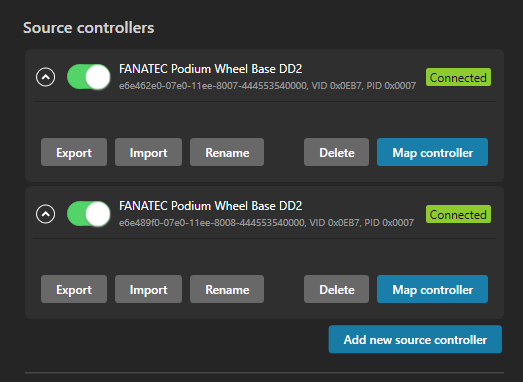Image resolution: width=523 pixels, height=382 pixels.
Task: Add new source controller
Action: 415,339
